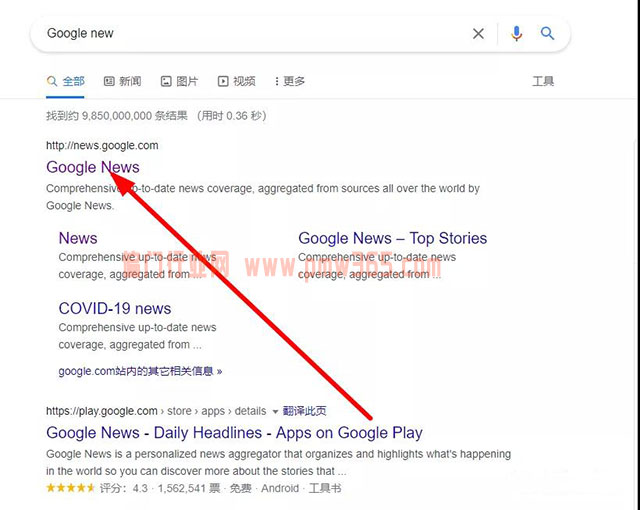Open the "Google News" search result
Viewport: 640px width, 510px height.
(93, 167)
